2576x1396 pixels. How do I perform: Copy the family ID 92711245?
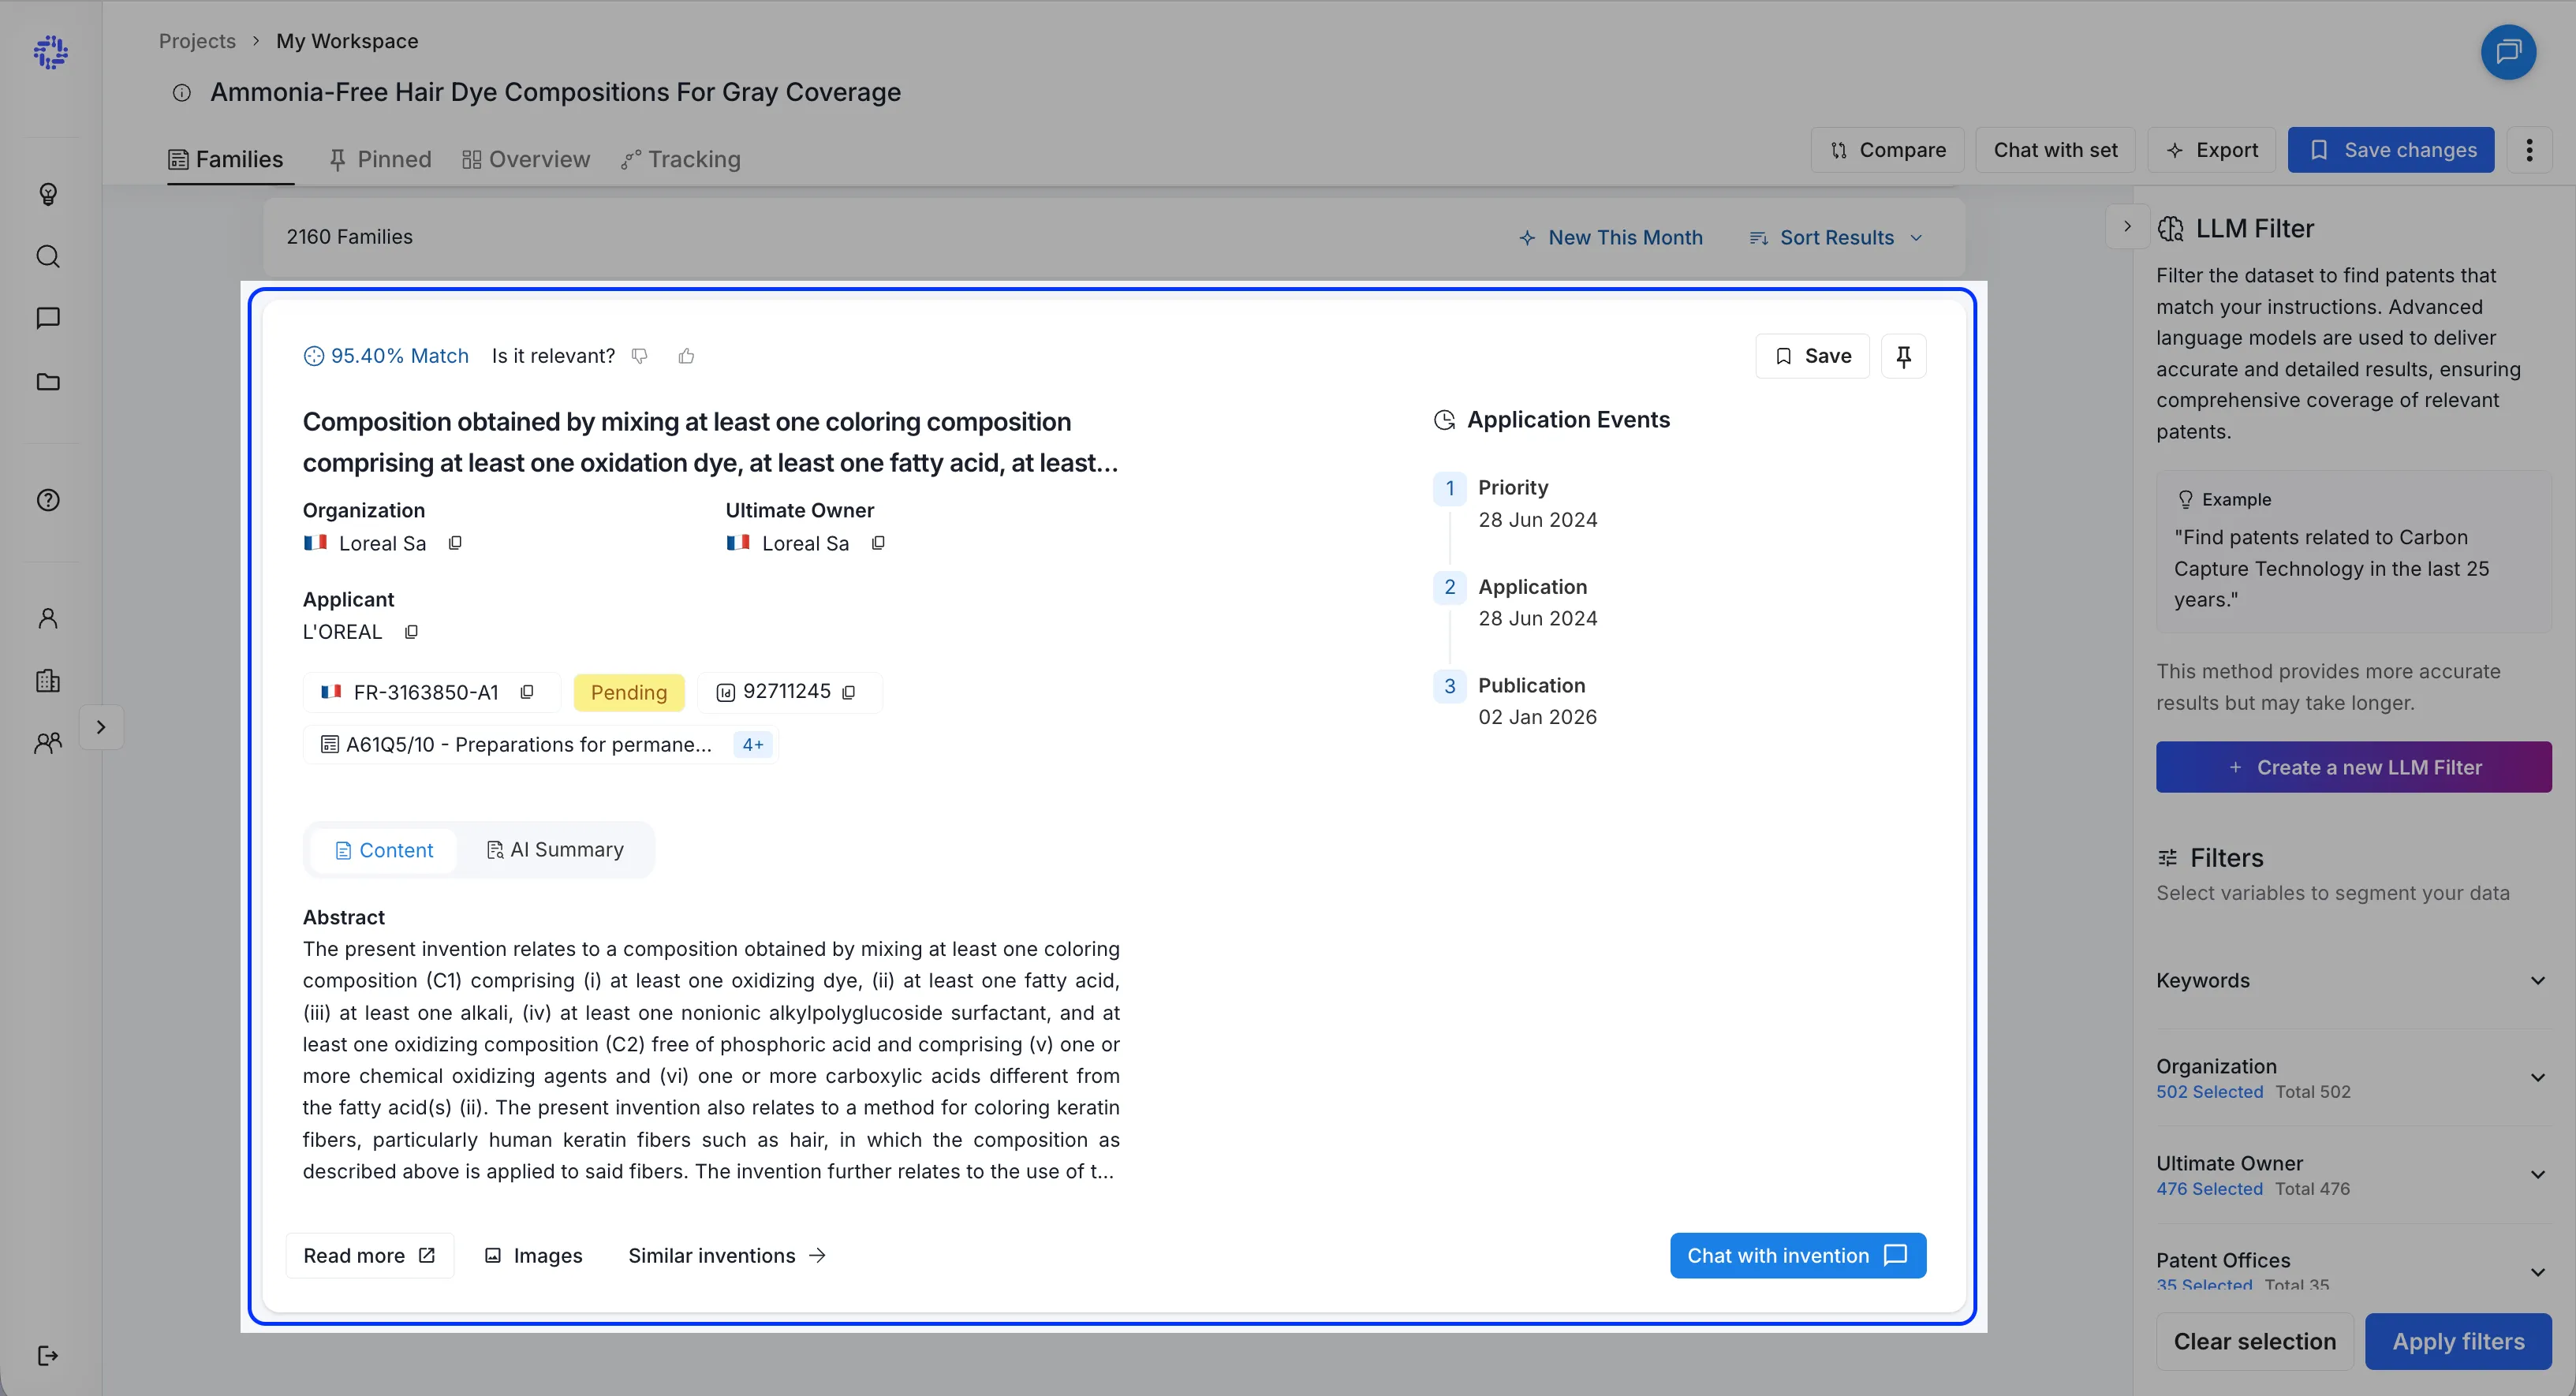point(849,692)
